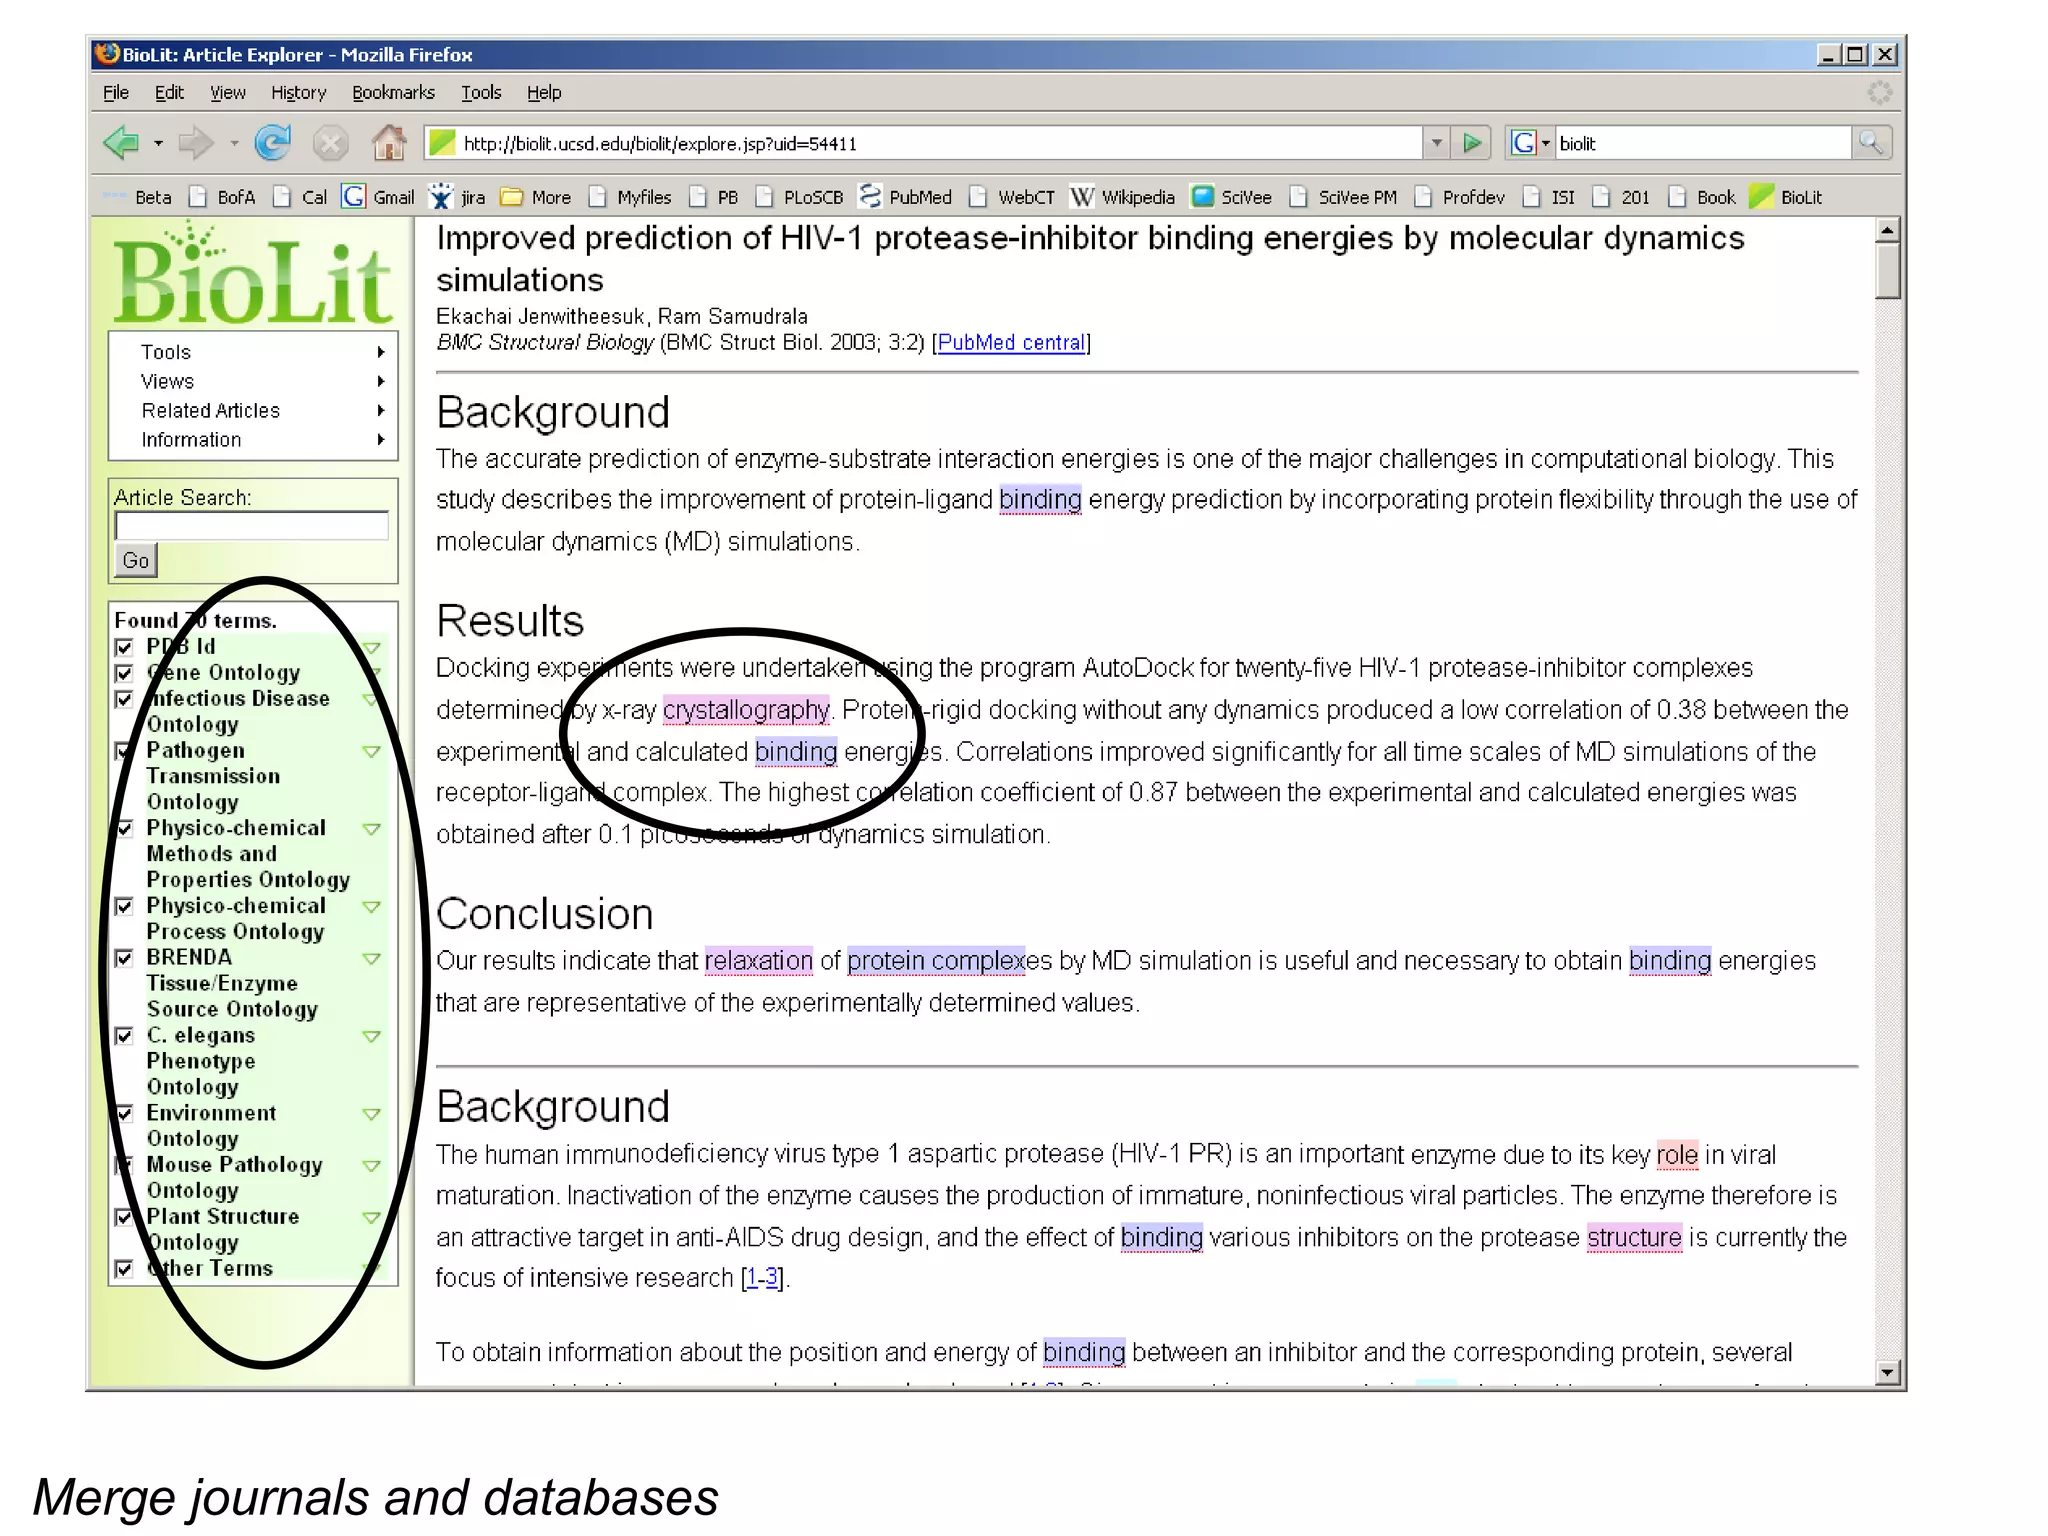Open the Tools menu in menu bar

click(x=481, y=92)
